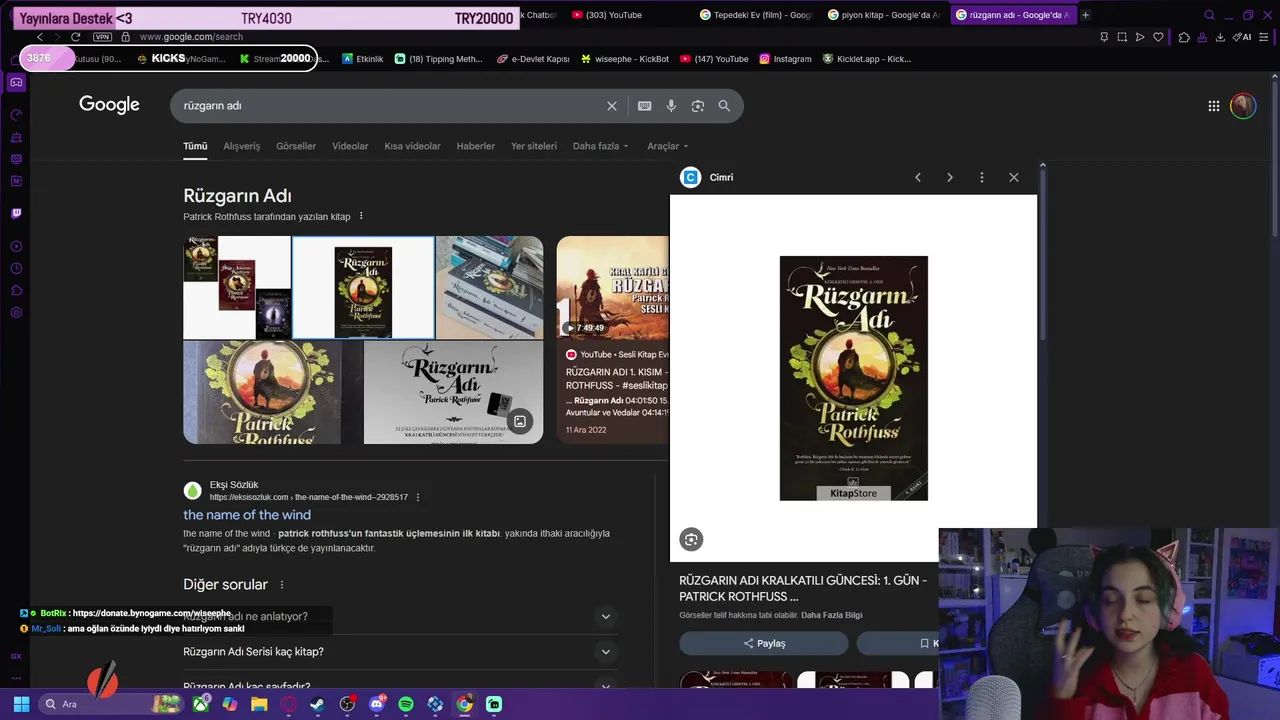Play the YouTube Sesli Kitap video thumbnail
1280x720 pixels.
612,288
